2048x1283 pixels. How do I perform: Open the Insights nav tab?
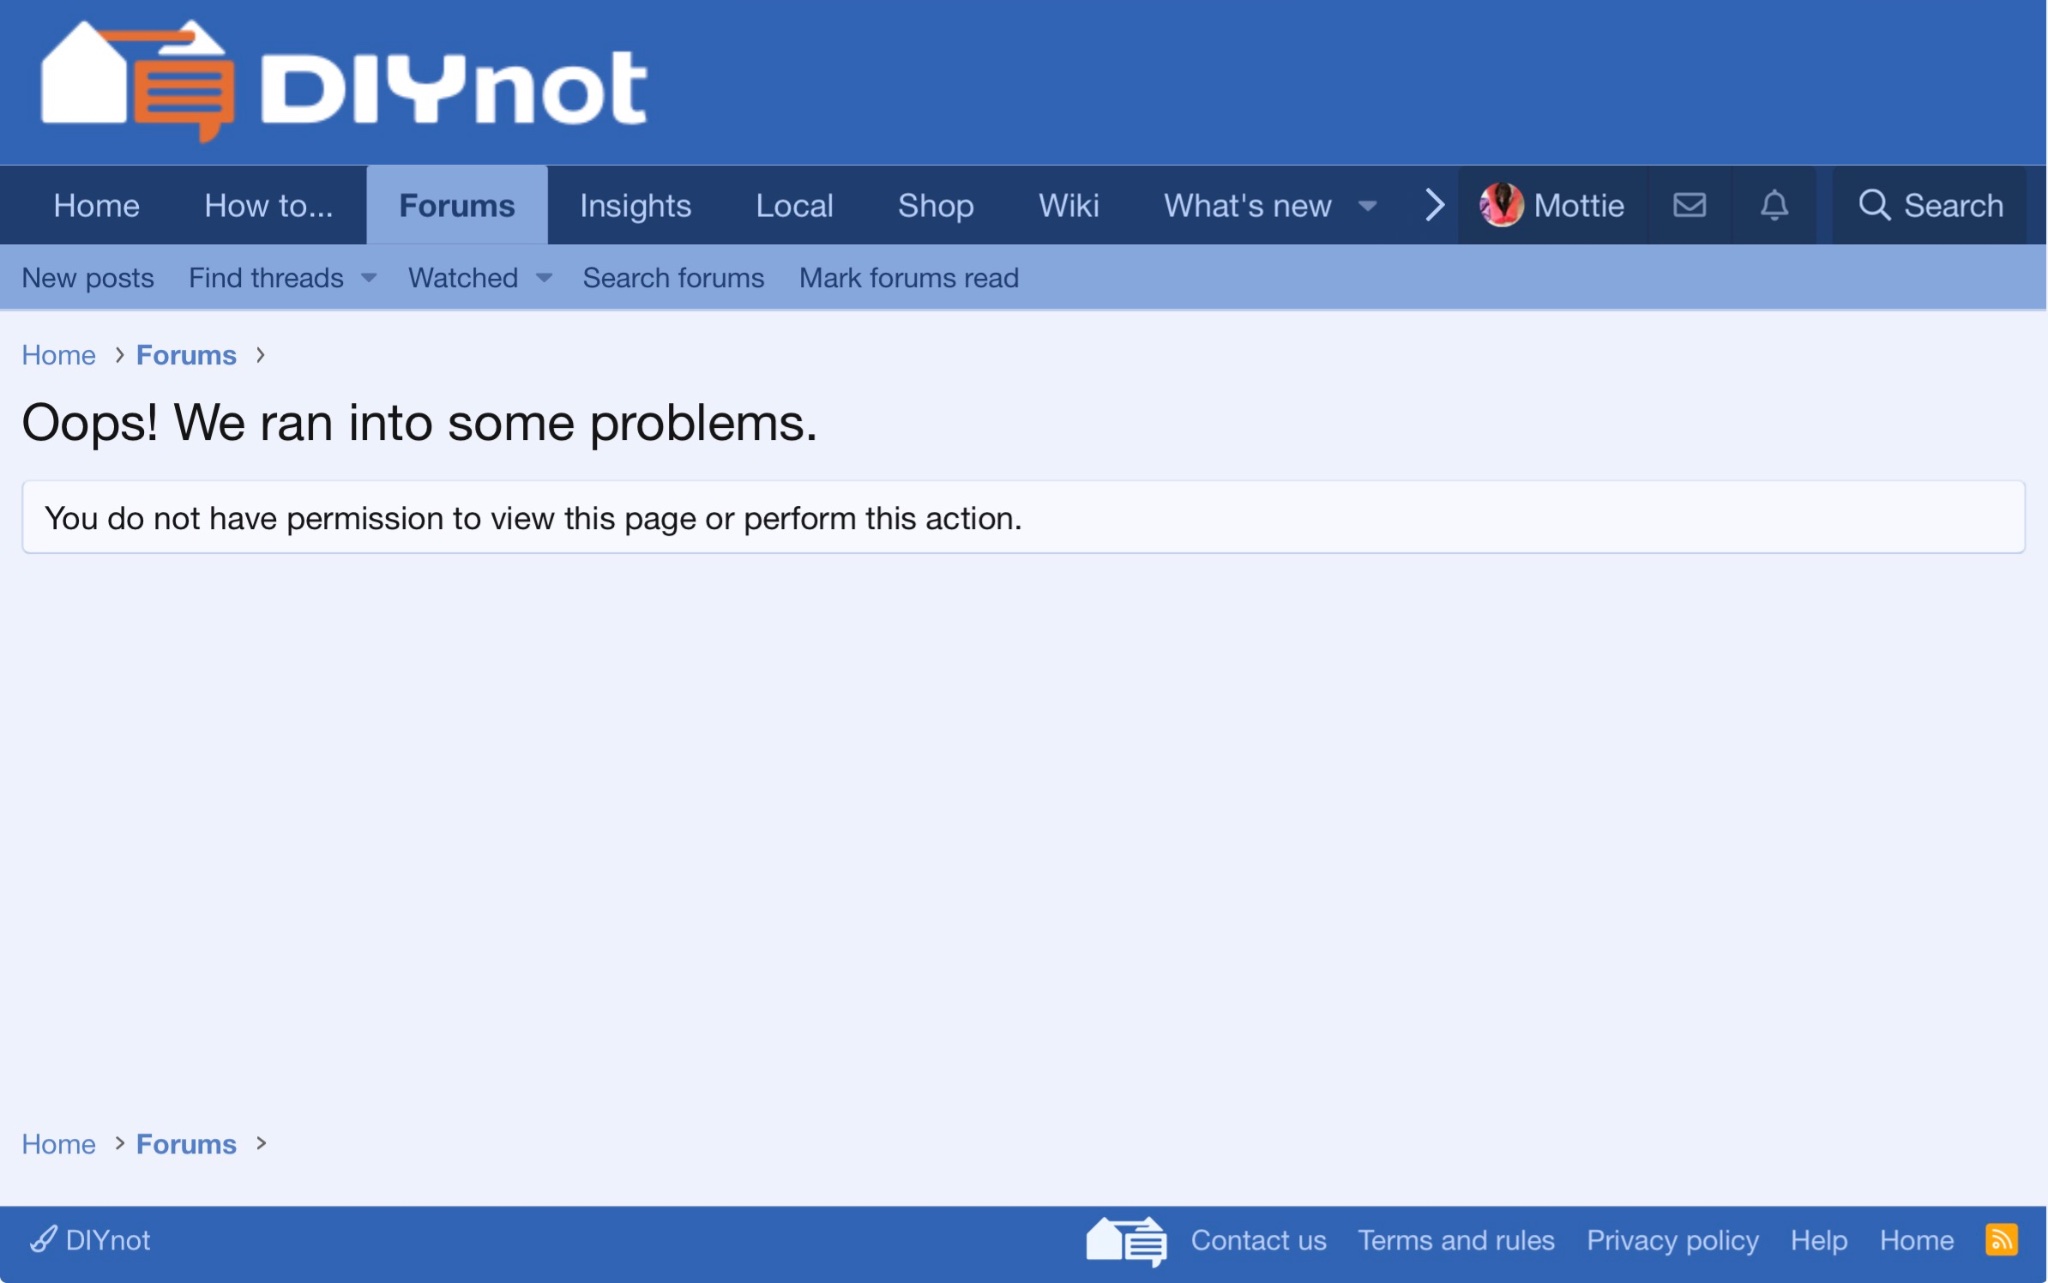[x=635, y=205]
